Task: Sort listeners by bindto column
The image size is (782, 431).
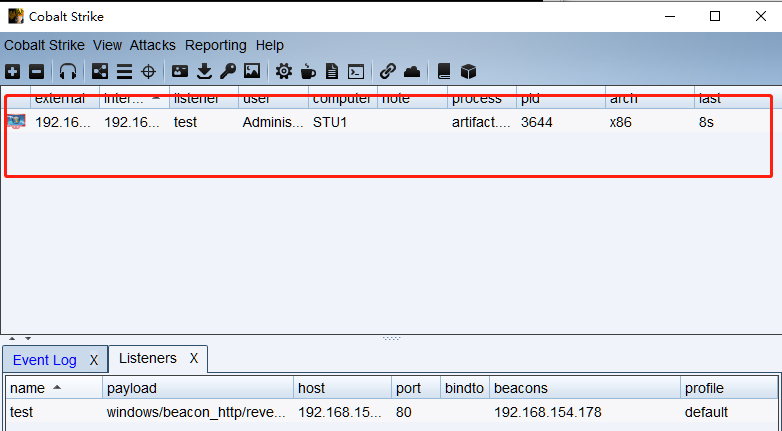Action: point(465,388)
